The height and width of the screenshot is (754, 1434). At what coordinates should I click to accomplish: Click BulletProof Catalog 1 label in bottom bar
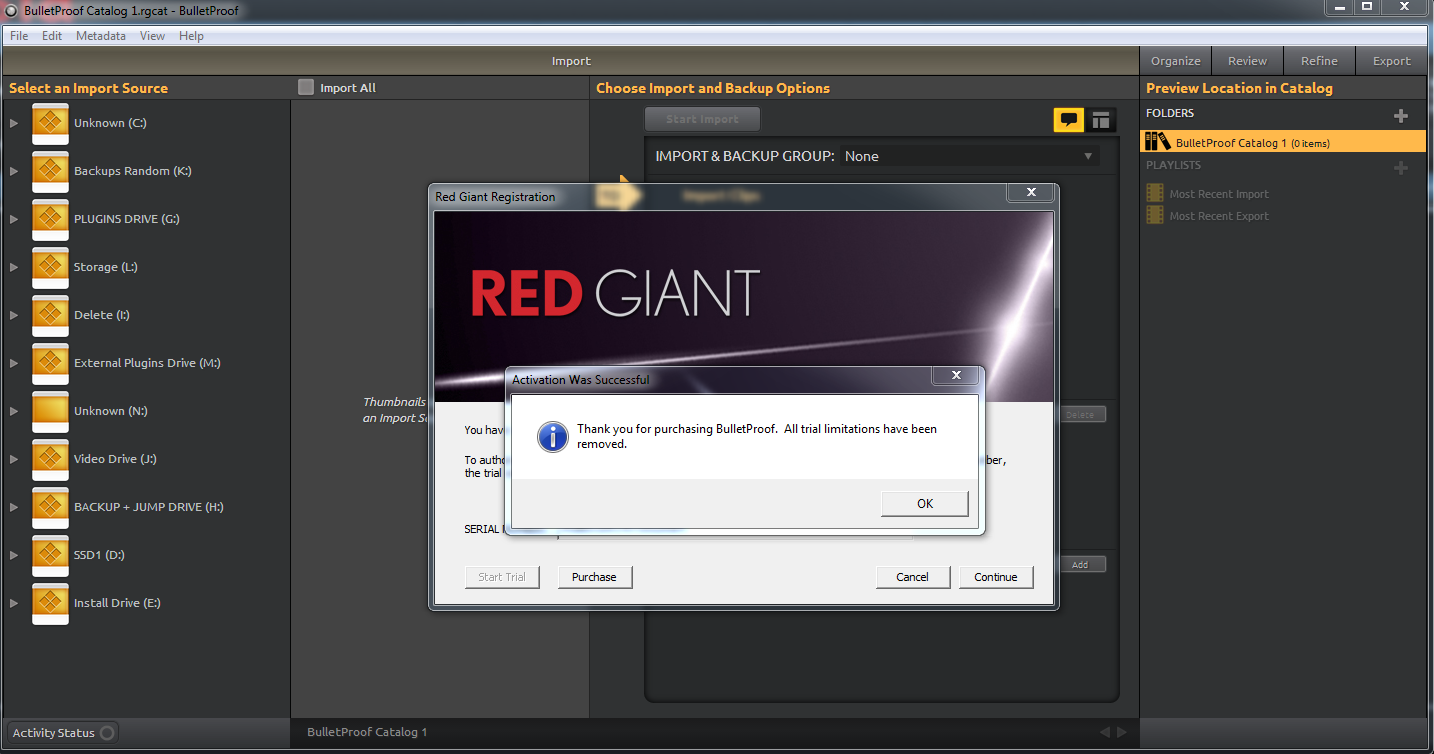tap(367, 732)
